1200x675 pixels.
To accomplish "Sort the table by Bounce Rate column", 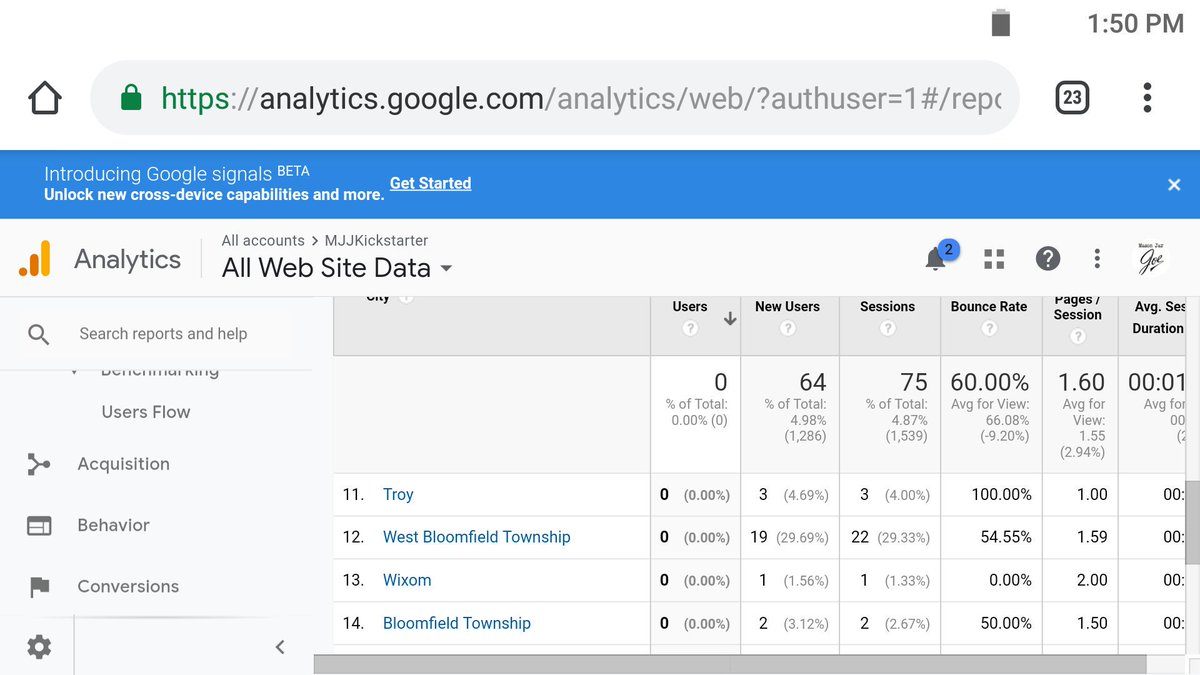I will point(989,307).
